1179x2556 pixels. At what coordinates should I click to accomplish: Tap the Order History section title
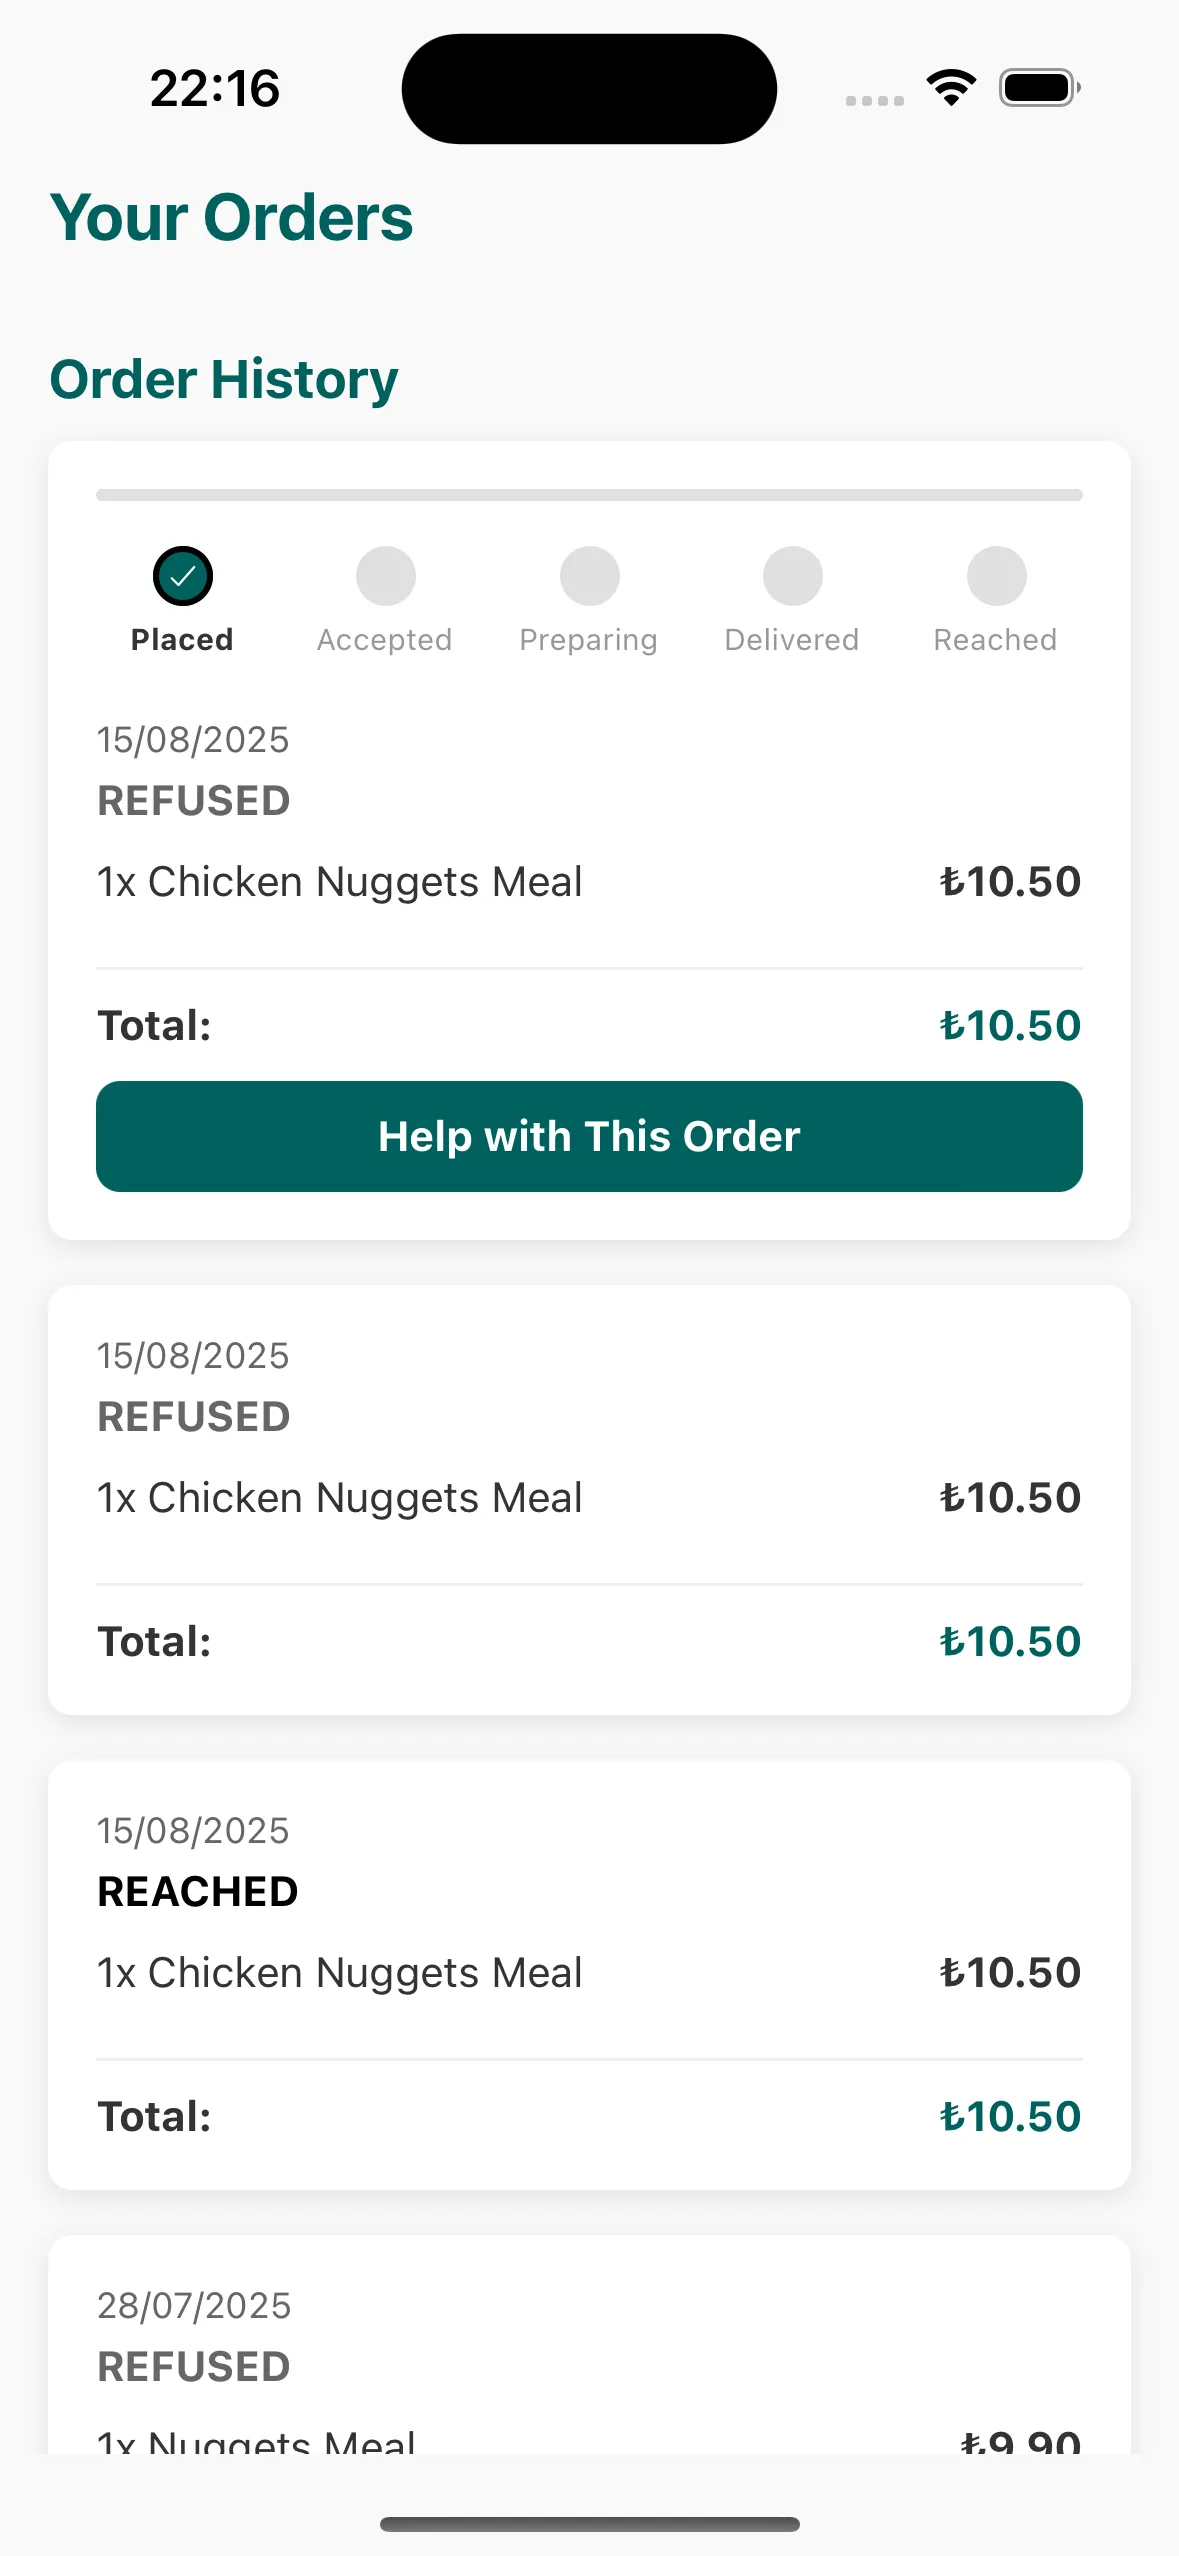(224, 380)
